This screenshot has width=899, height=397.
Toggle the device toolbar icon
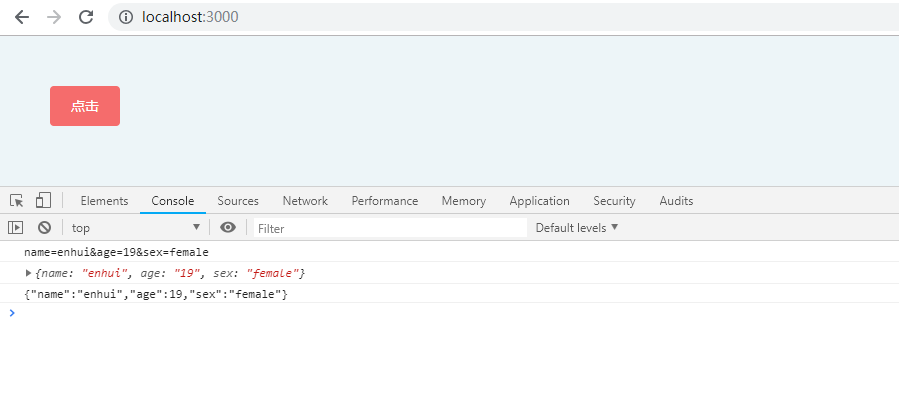43,200
